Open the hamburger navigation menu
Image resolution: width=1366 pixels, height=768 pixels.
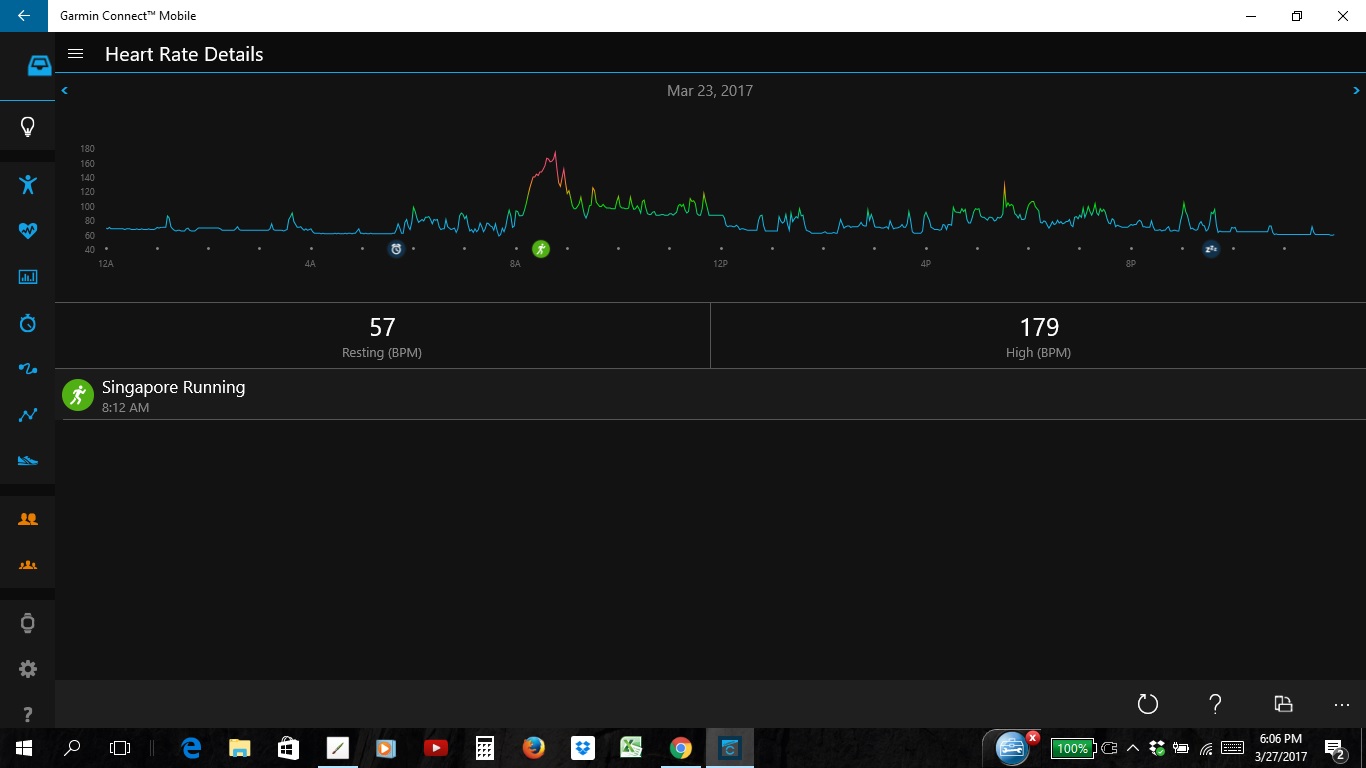(75, 54)
